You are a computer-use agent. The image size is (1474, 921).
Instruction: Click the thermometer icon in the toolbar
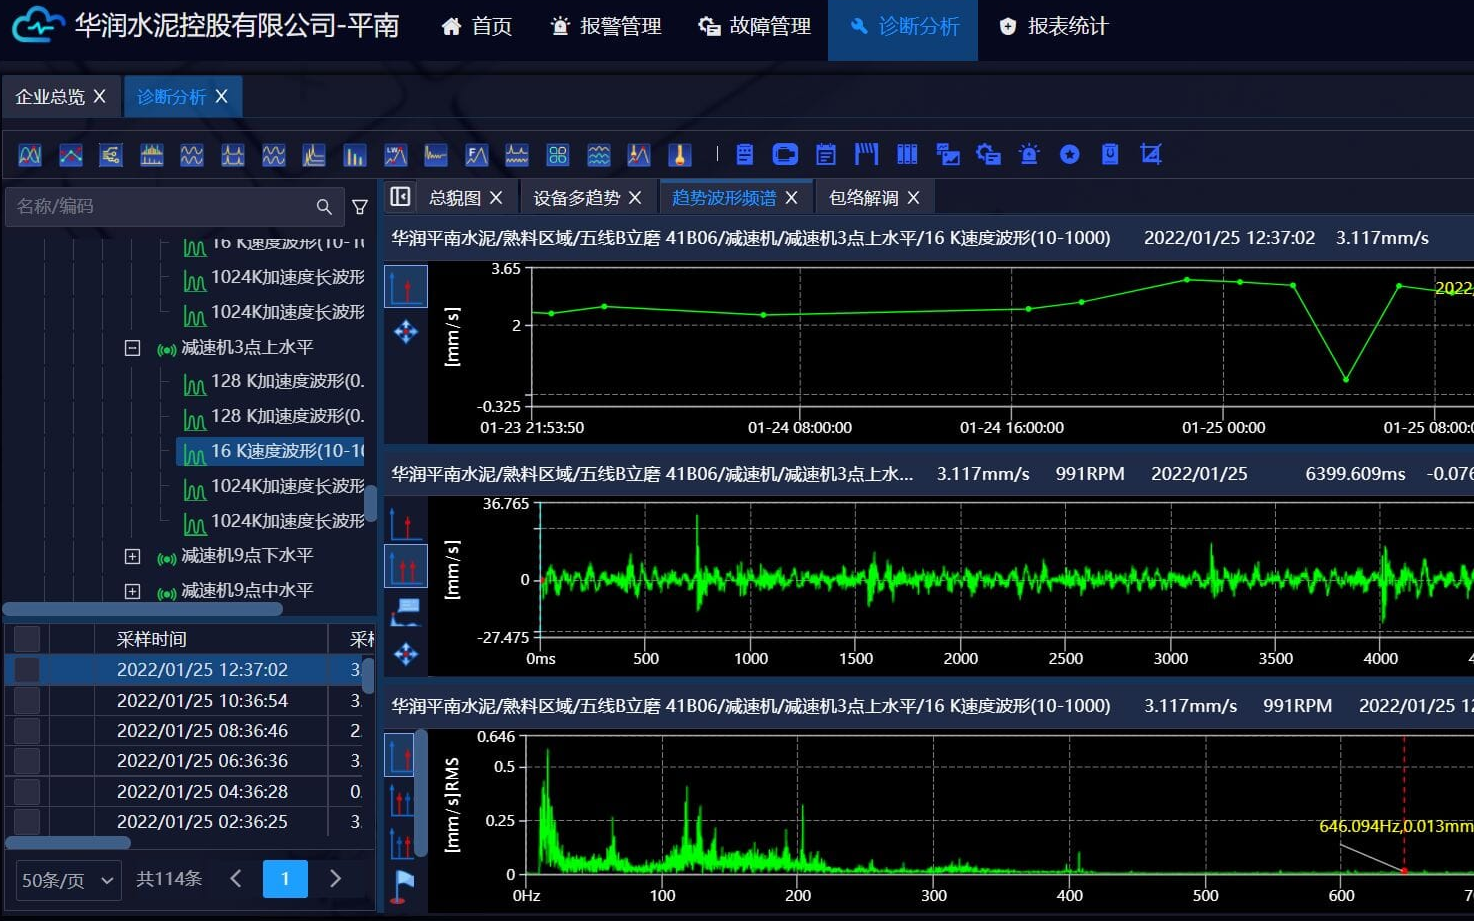(680, 155)
